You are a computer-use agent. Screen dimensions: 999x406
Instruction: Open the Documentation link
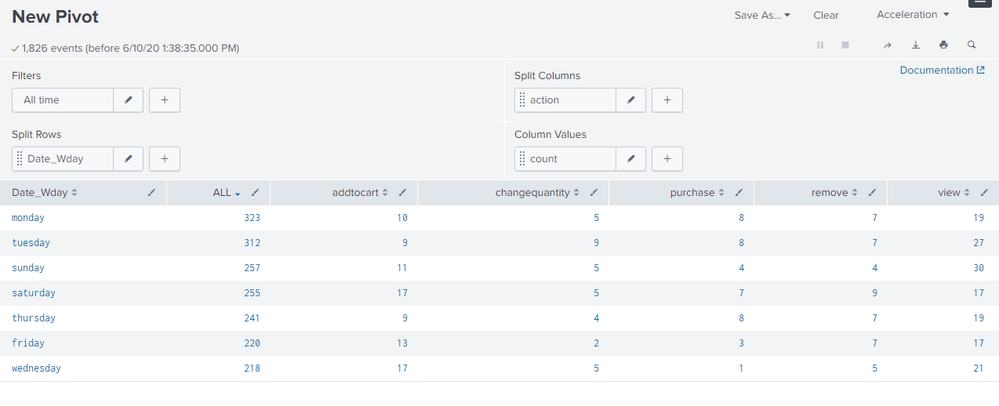point(942,70)
